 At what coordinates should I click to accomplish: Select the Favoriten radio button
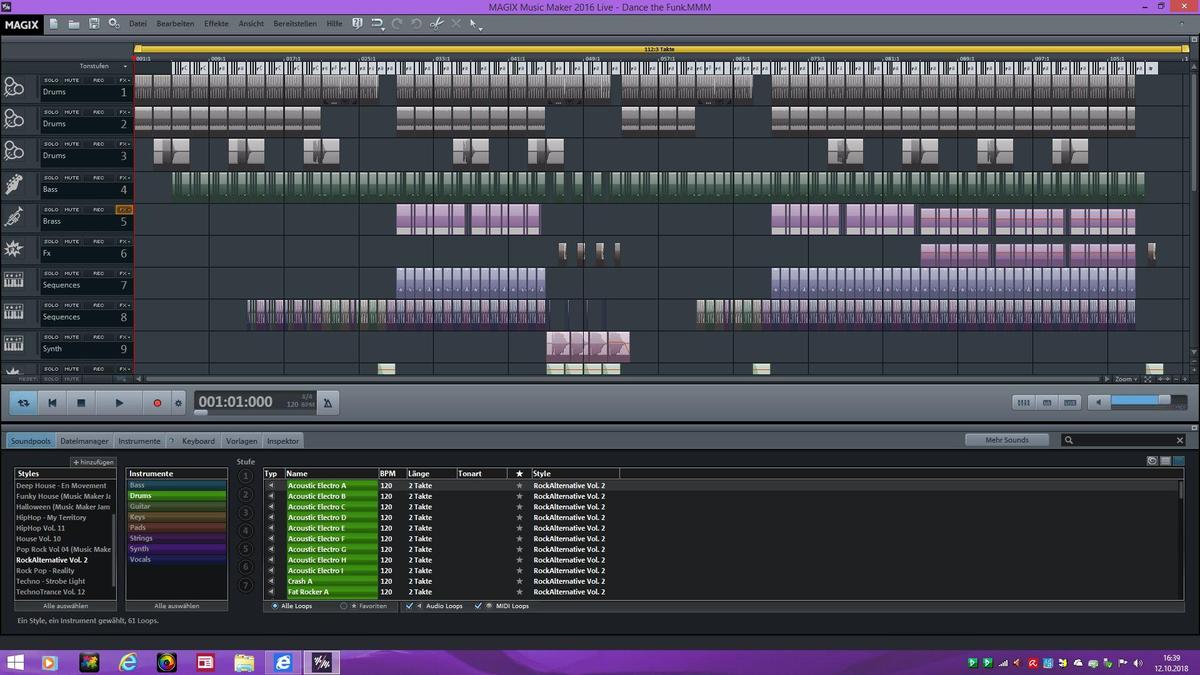pos(344,606)
